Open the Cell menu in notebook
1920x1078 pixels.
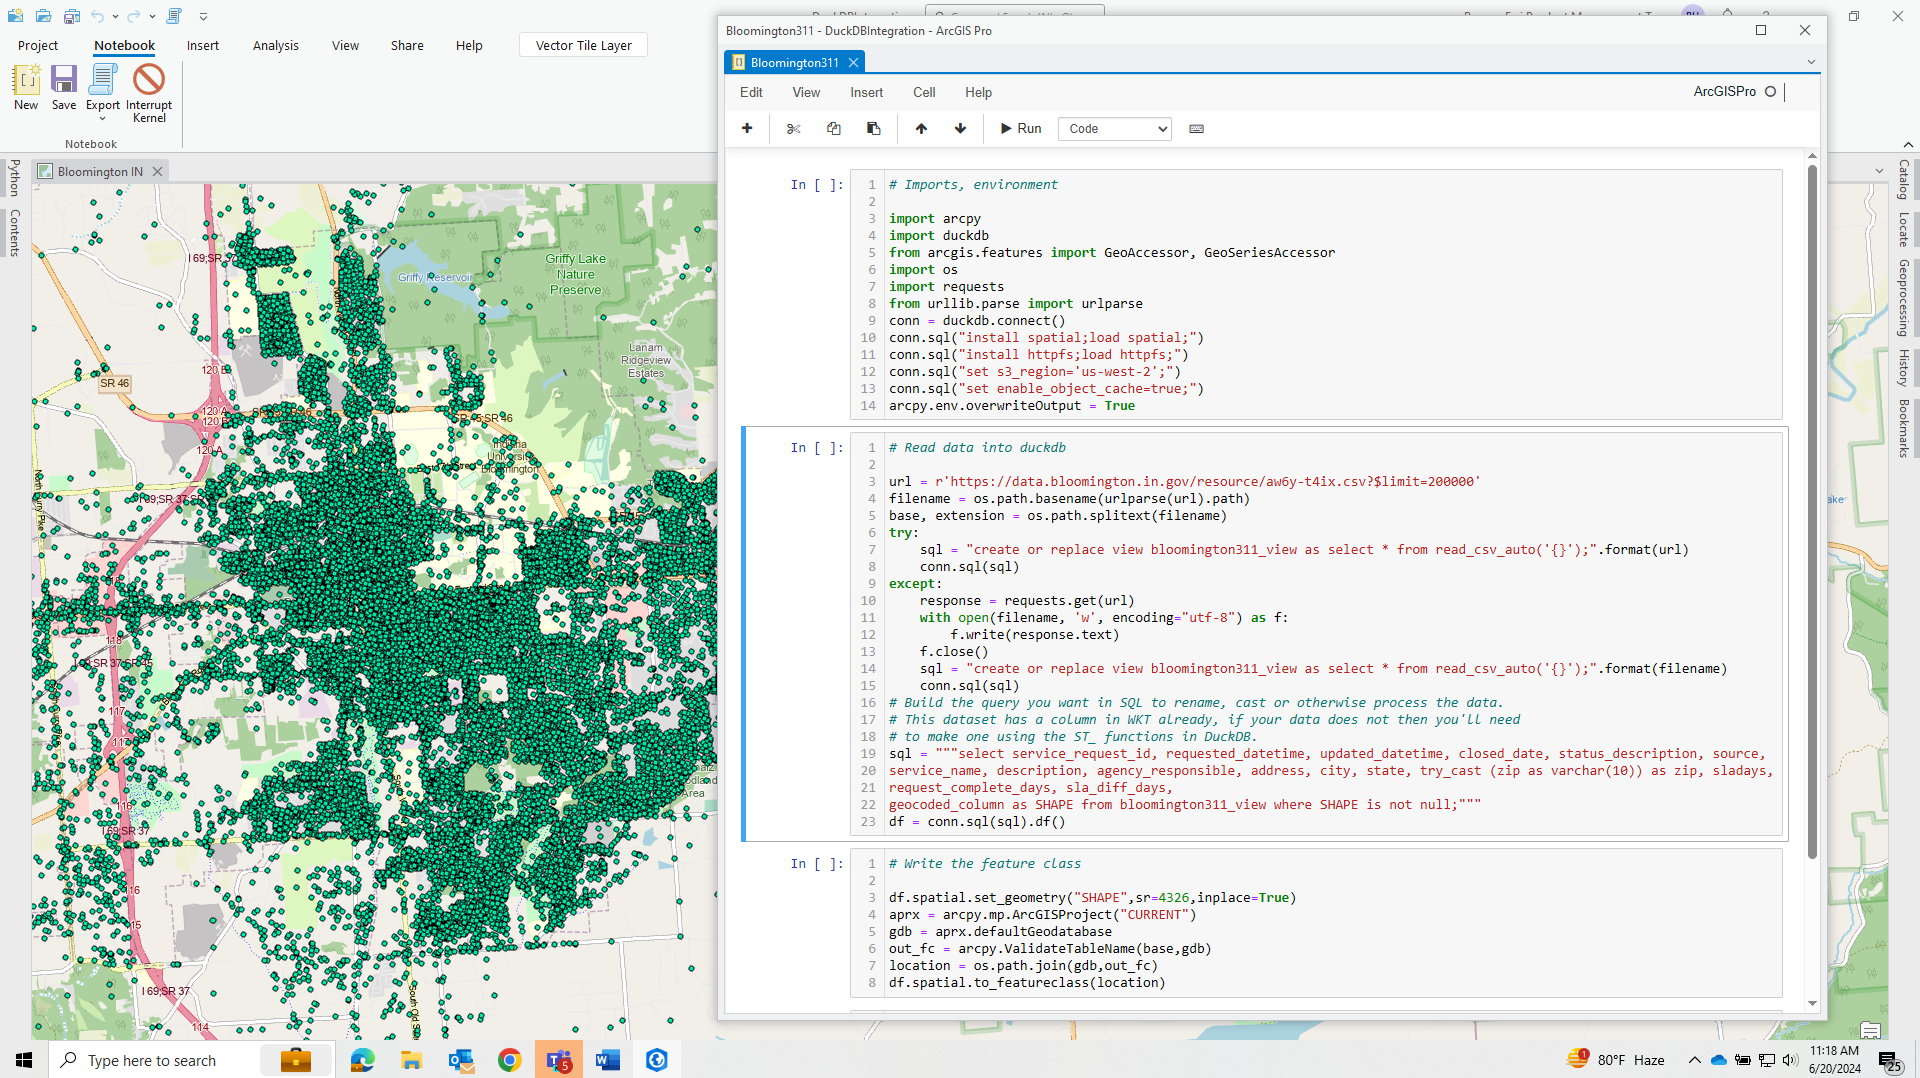[923, 92]
